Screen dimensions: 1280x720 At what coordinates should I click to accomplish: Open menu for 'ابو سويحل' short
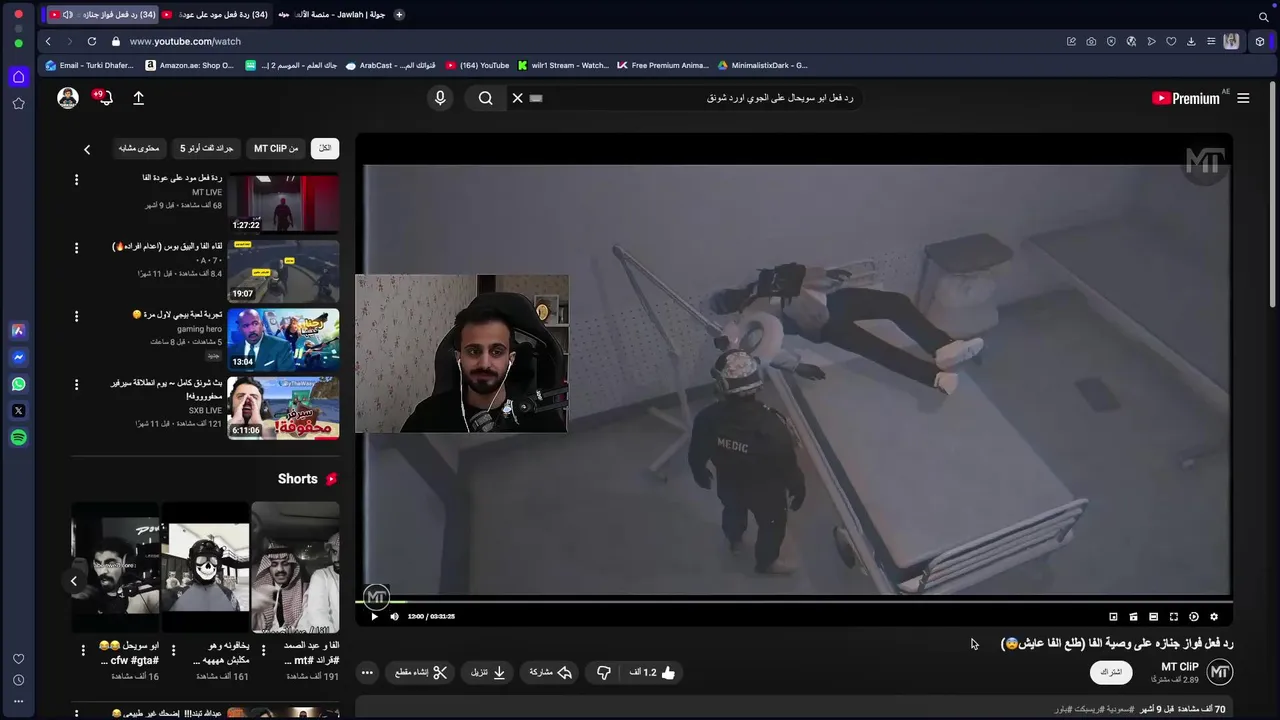(x=83, y=651)
